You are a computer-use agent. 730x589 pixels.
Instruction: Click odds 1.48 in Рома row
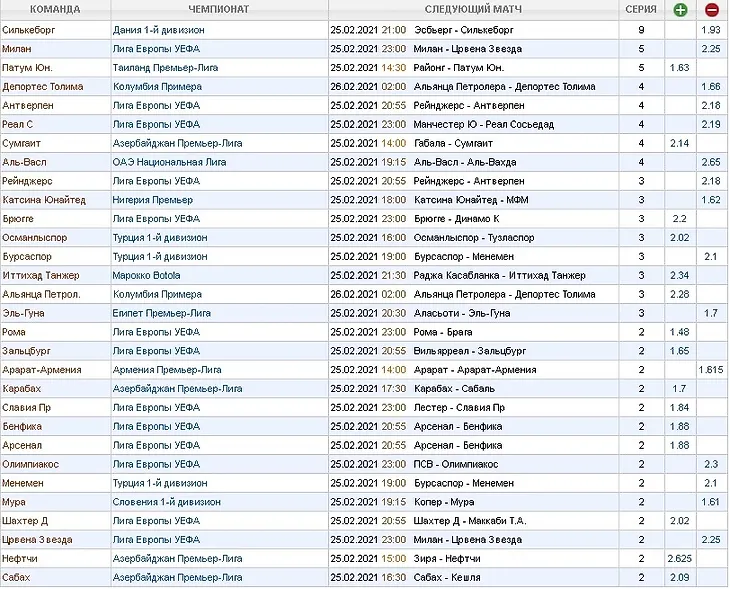pyautogui.click(x=679, y=332)
